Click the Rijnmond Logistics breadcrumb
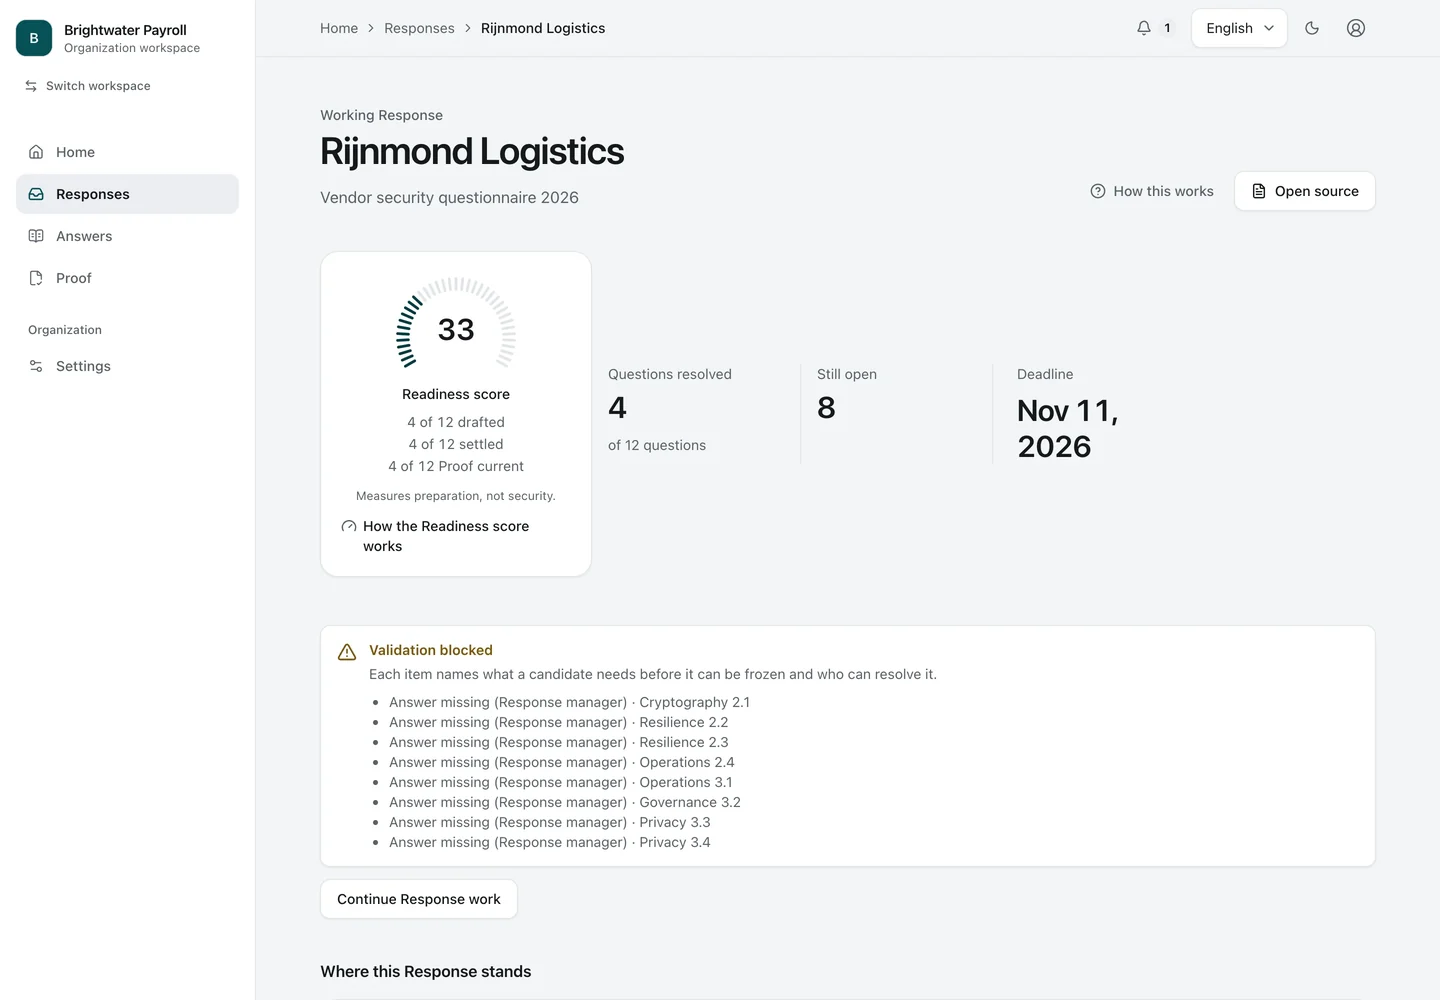Image resolution: width=1440 pixels, height=1000 pixels. 543,28
